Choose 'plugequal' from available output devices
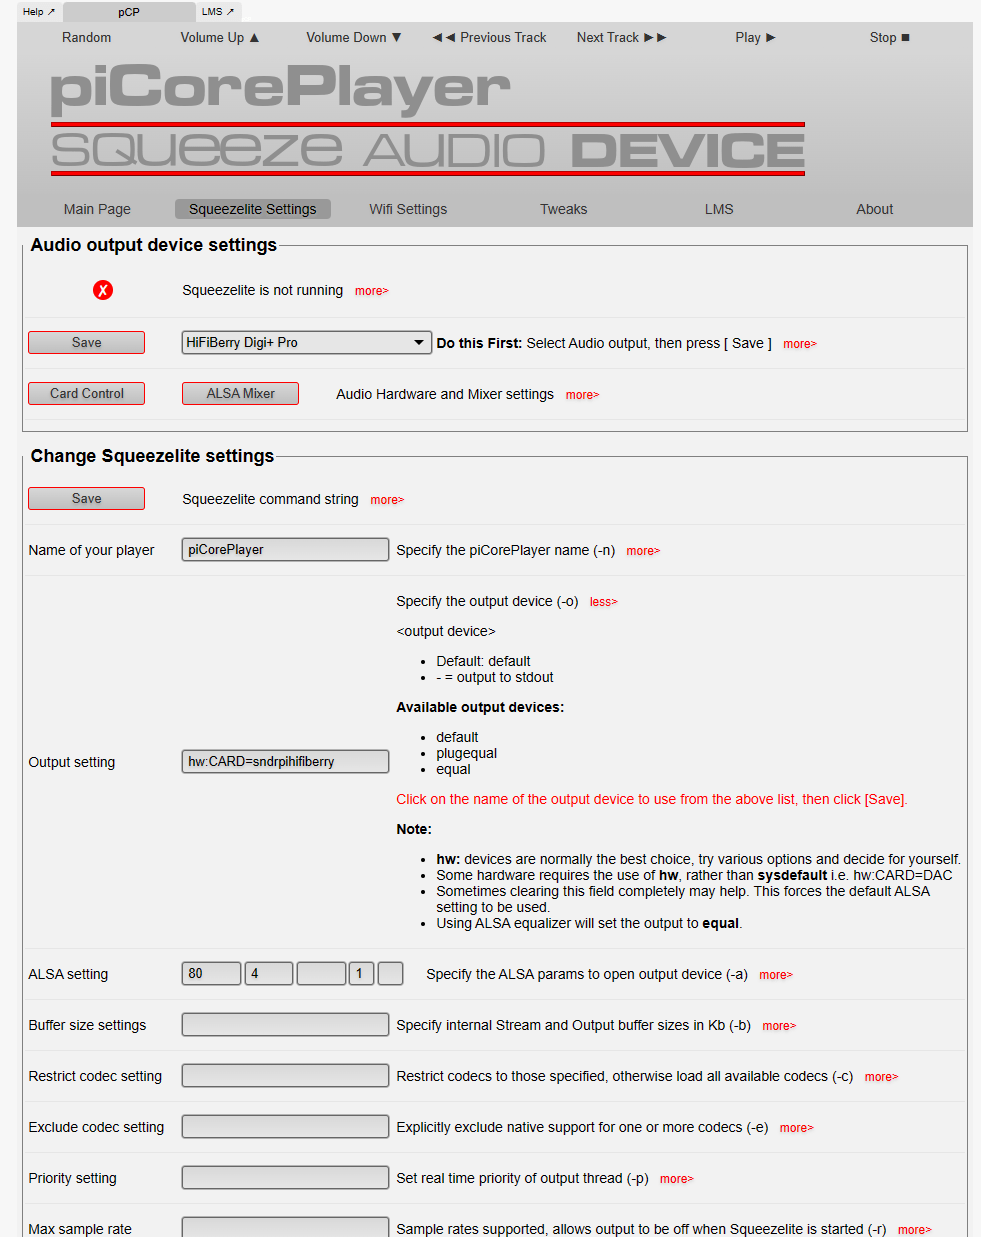 (466, 753)
